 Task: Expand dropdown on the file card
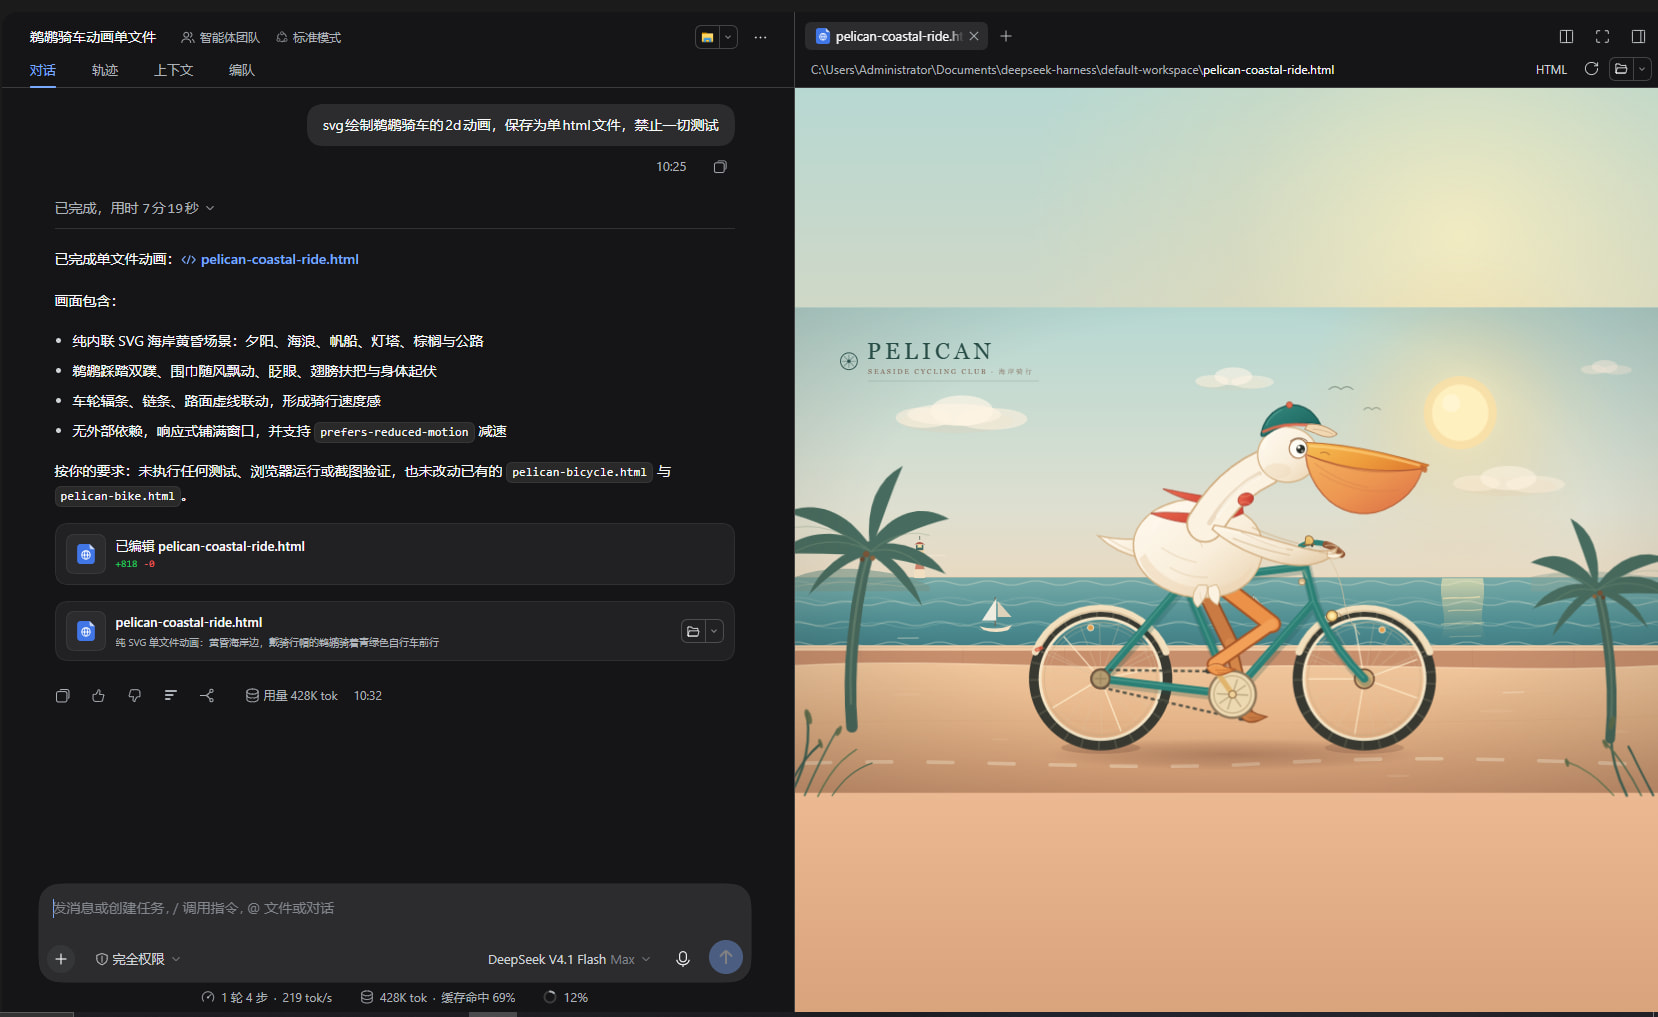coord(714,631)
